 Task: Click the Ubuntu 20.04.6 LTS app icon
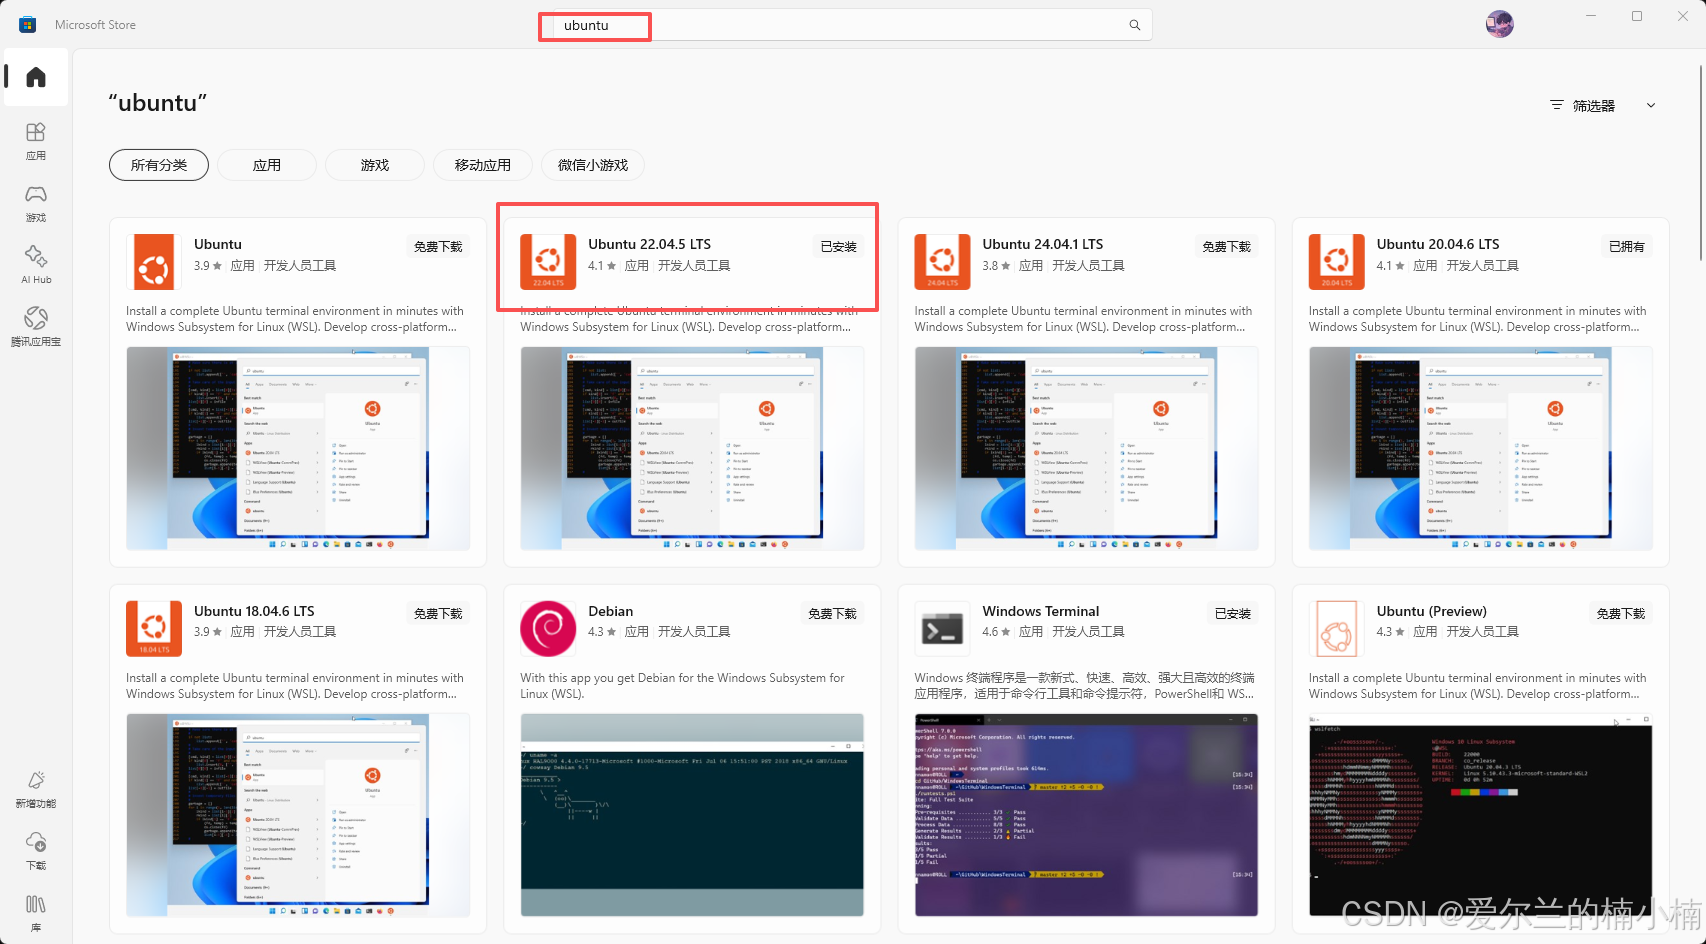(1337, 262)
